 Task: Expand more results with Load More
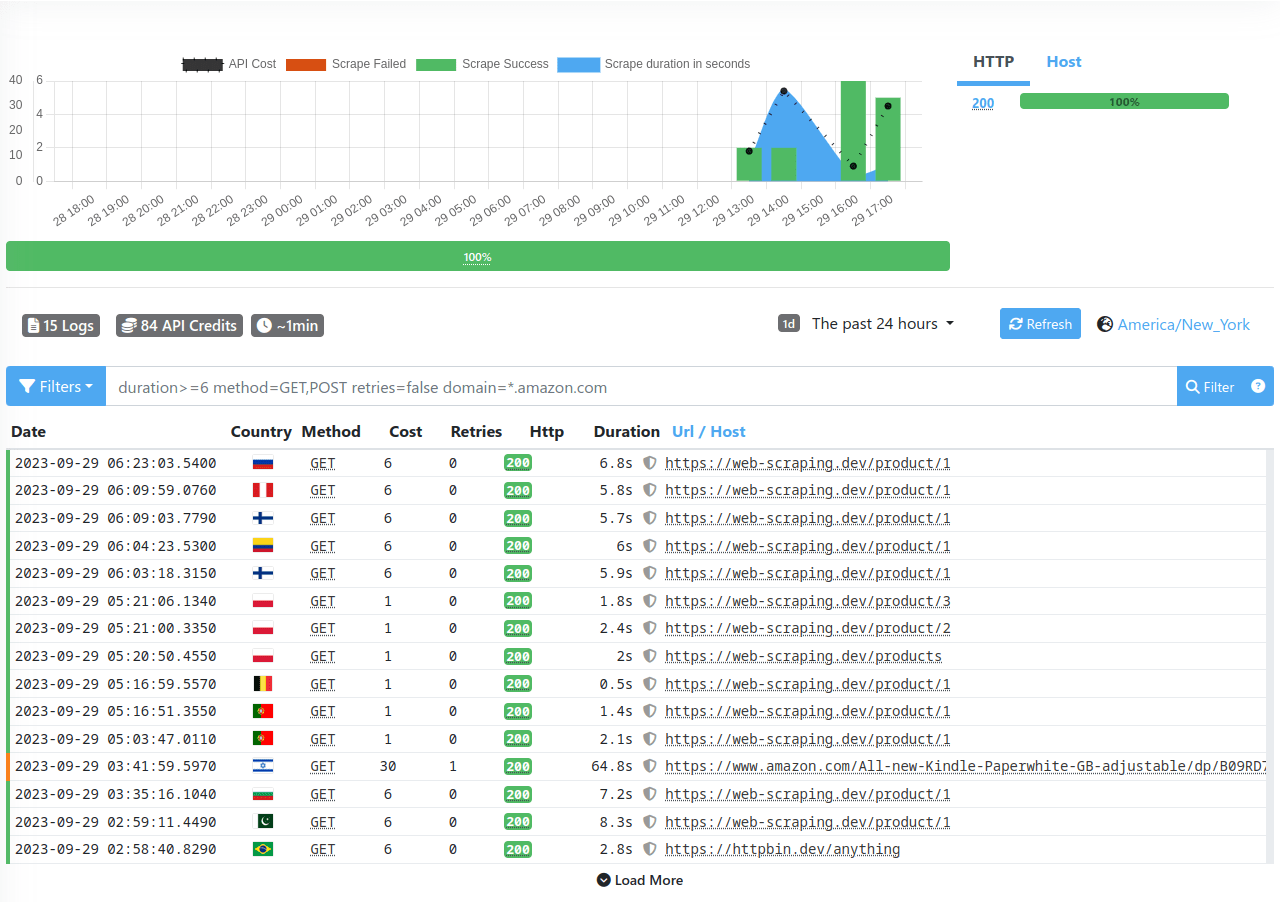coord(640,880)
